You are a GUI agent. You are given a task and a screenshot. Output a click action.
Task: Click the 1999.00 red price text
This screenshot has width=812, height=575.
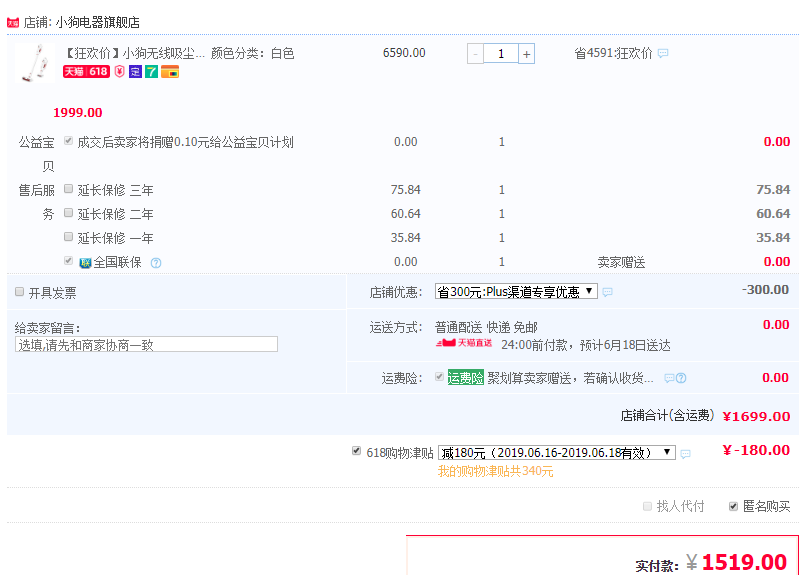[x=78, y=112]
